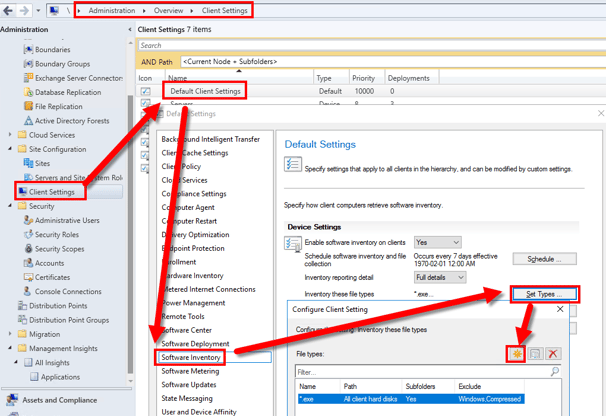Open the Boundary Groups node icon

28,64
